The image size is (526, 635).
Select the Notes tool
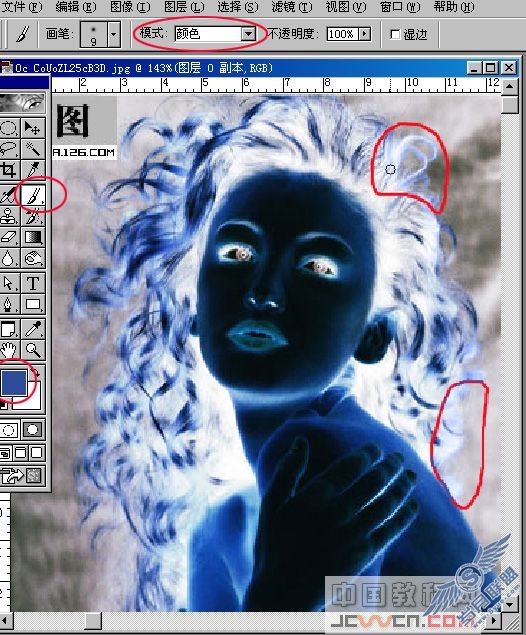pyautogui.click(x=8, y=329)
